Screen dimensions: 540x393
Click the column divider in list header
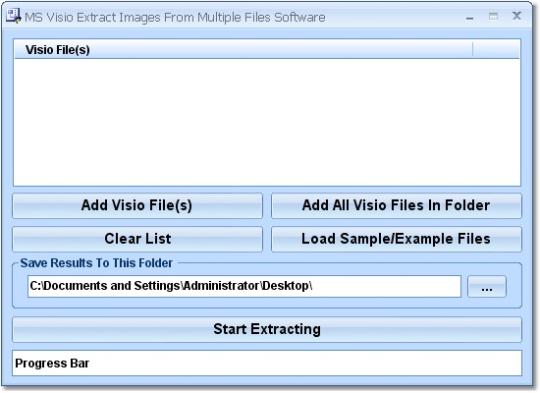(473, 50)
